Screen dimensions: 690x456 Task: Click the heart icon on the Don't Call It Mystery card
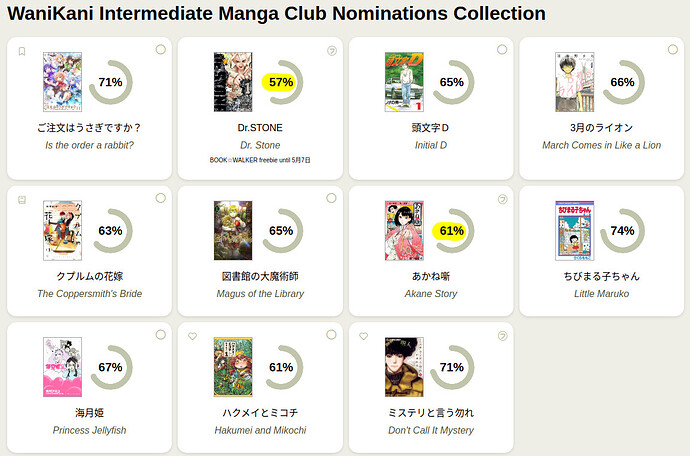[363, 336]
